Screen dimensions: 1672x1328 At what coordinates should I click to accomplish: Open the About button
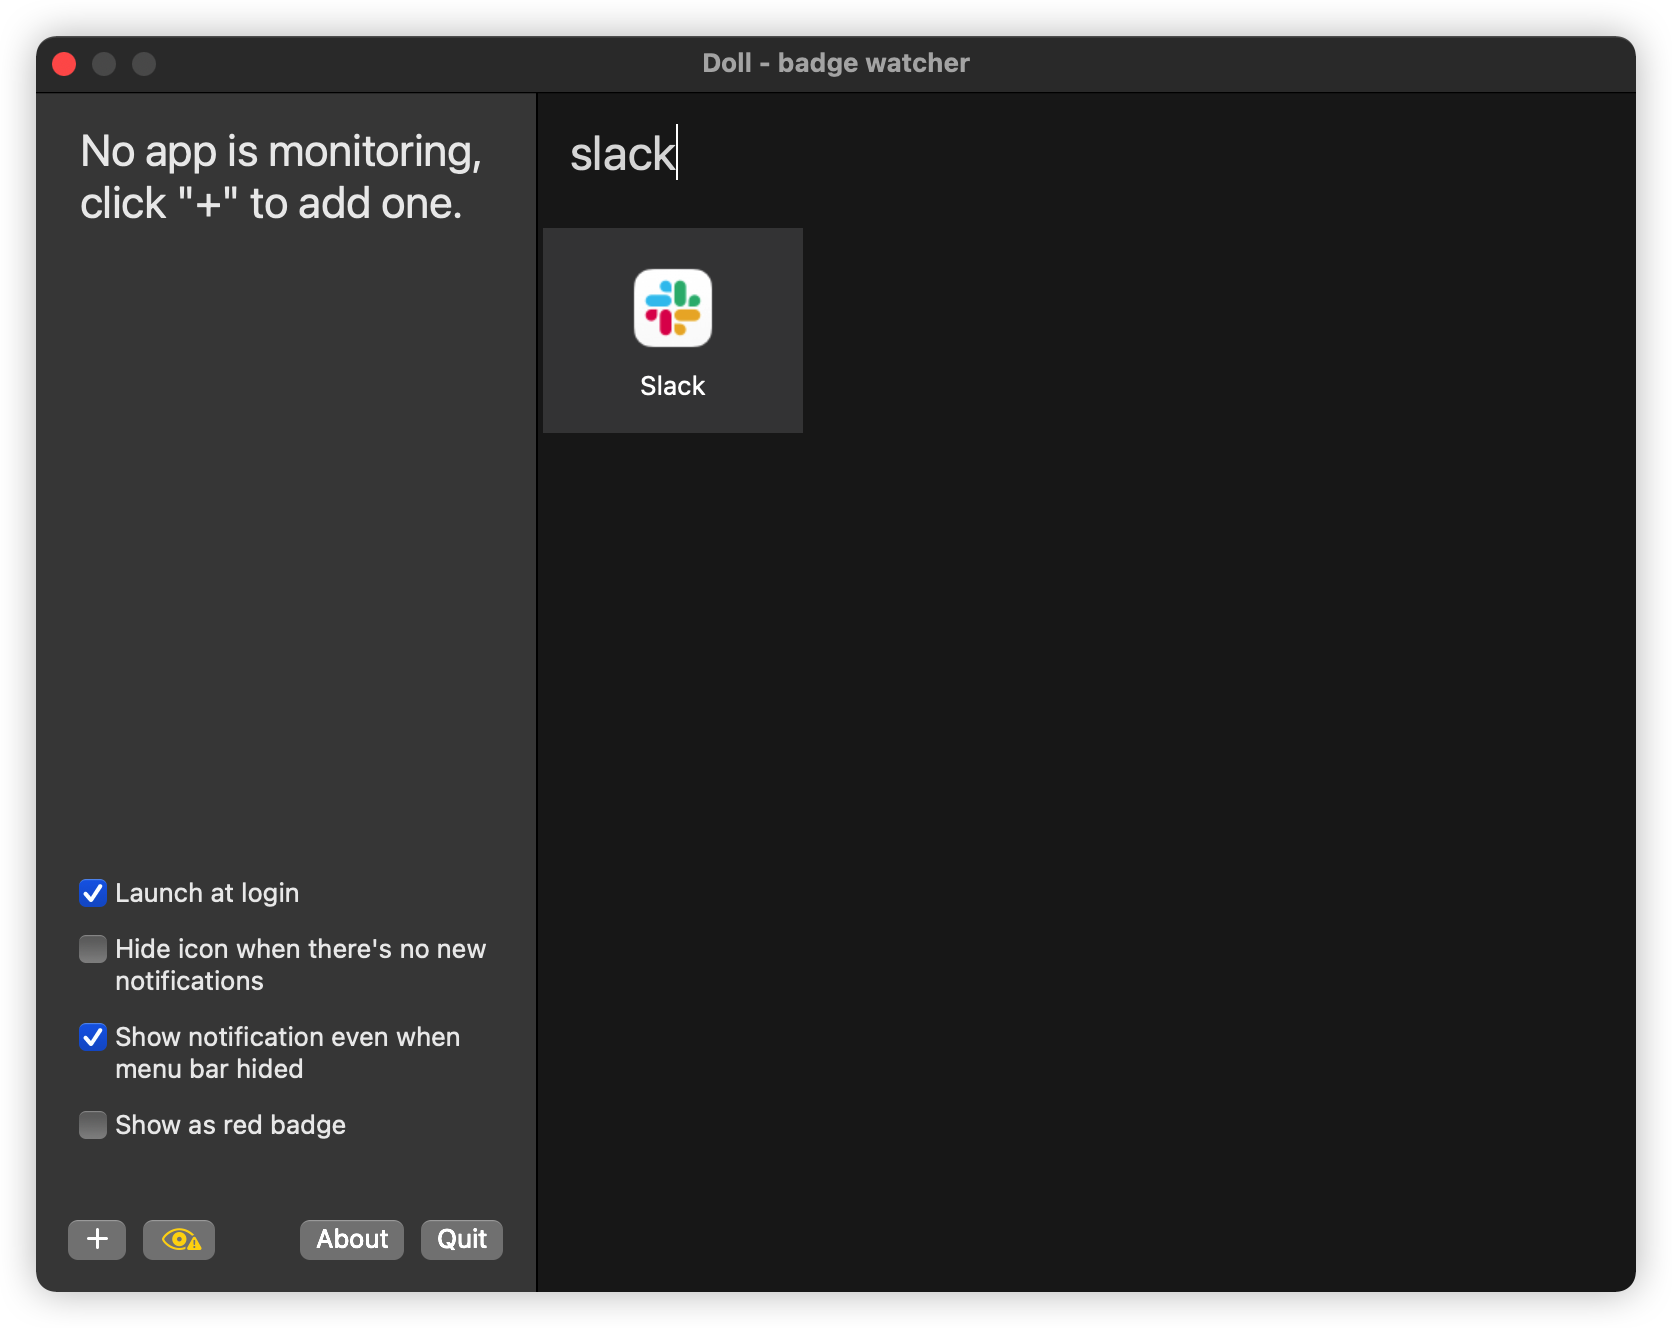[352, 1239]
